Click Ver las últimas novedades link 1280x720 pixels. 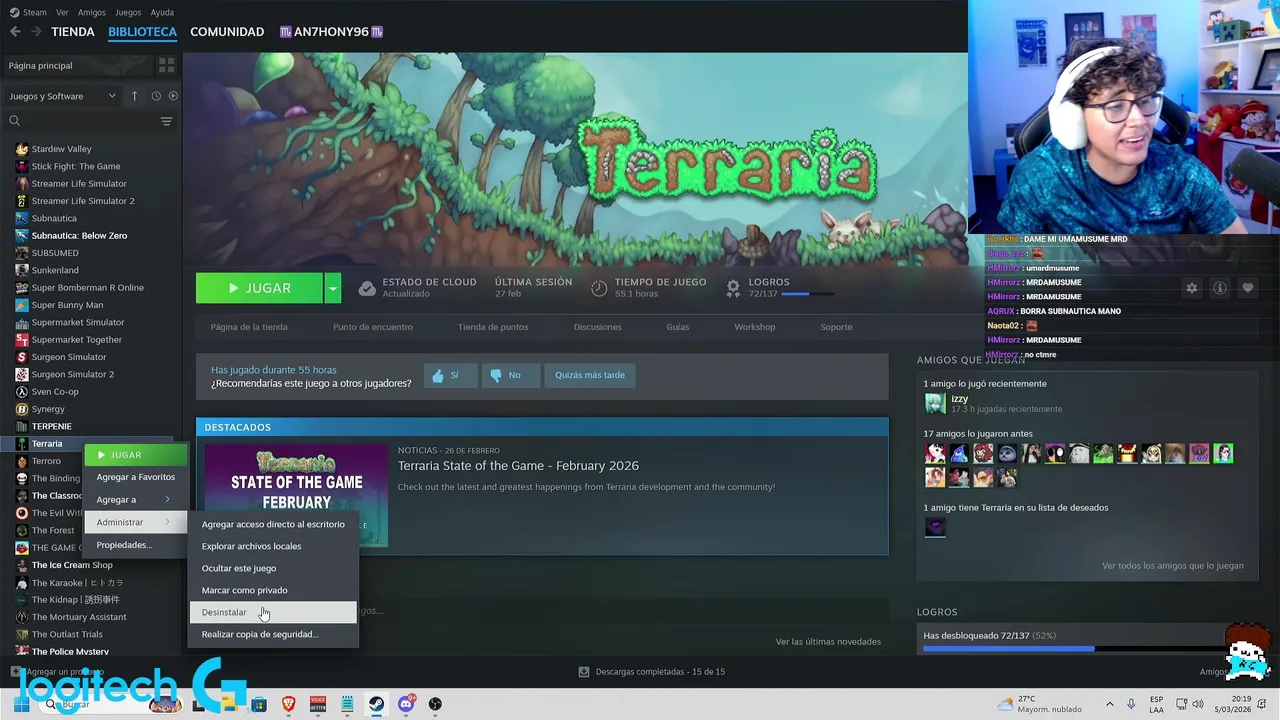pyautogui.click(x=828, y=642)
